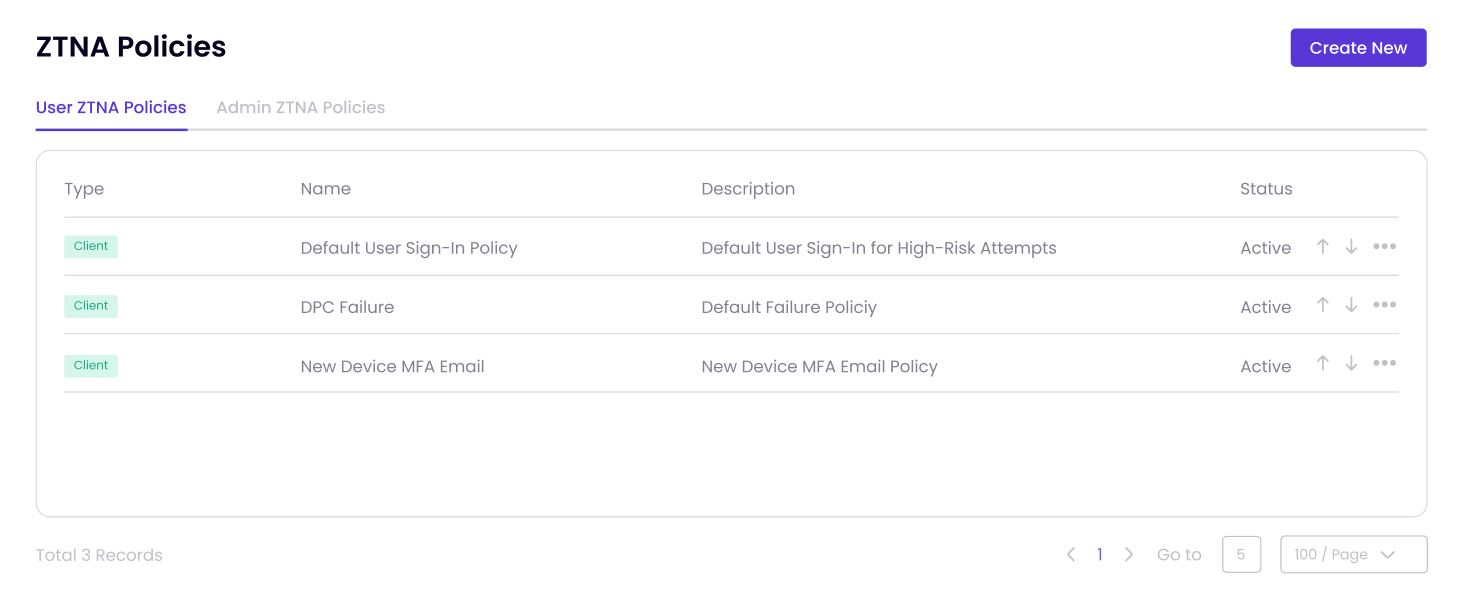The image size is (1468, 601).
Task: Move Default User Sign-In Policy down
Action: (1351, 246)
